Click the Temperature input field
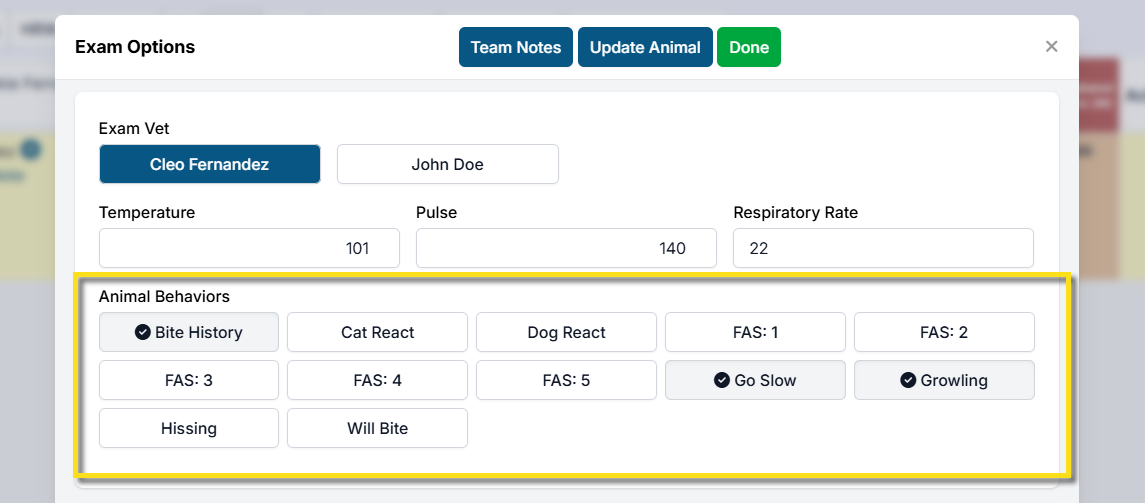 coord(249,248)
